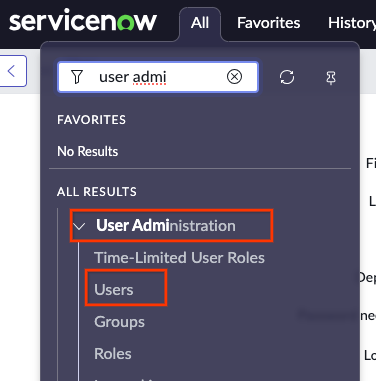Refresh the navigator menu results
The image size is (376, 381).
287,77
